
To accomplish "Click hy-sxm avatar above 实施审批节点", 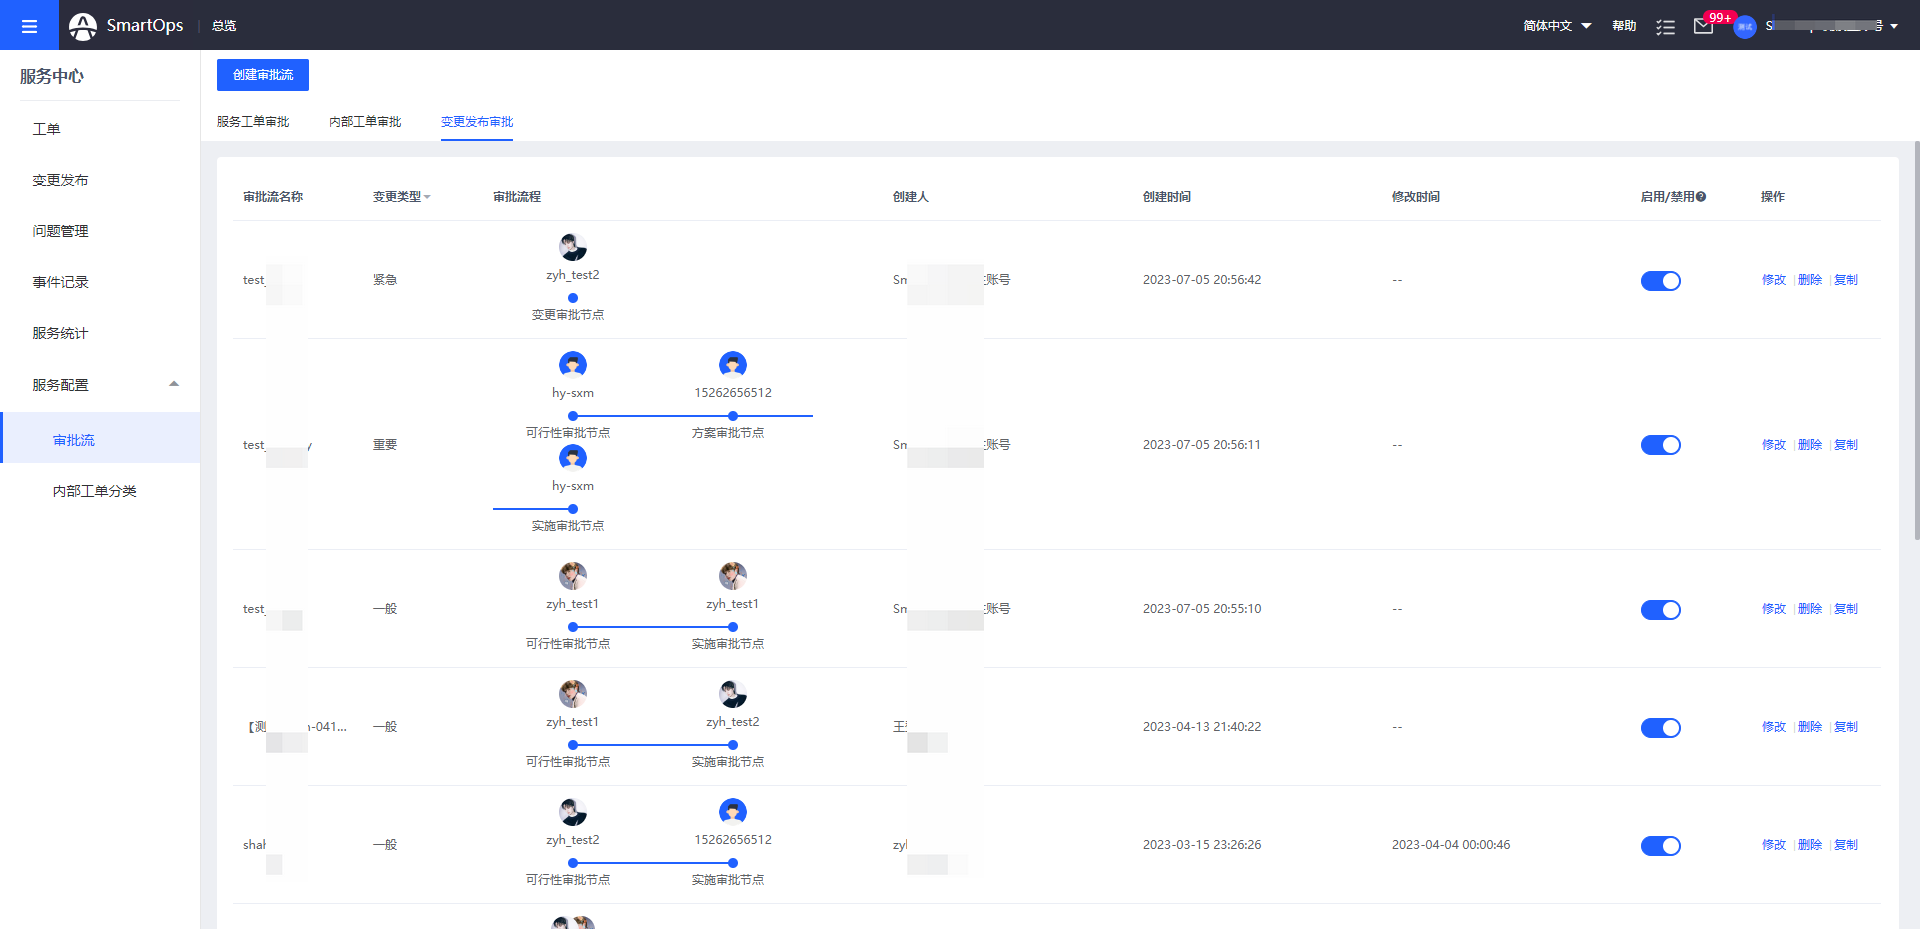I will (x=573, y=458).
